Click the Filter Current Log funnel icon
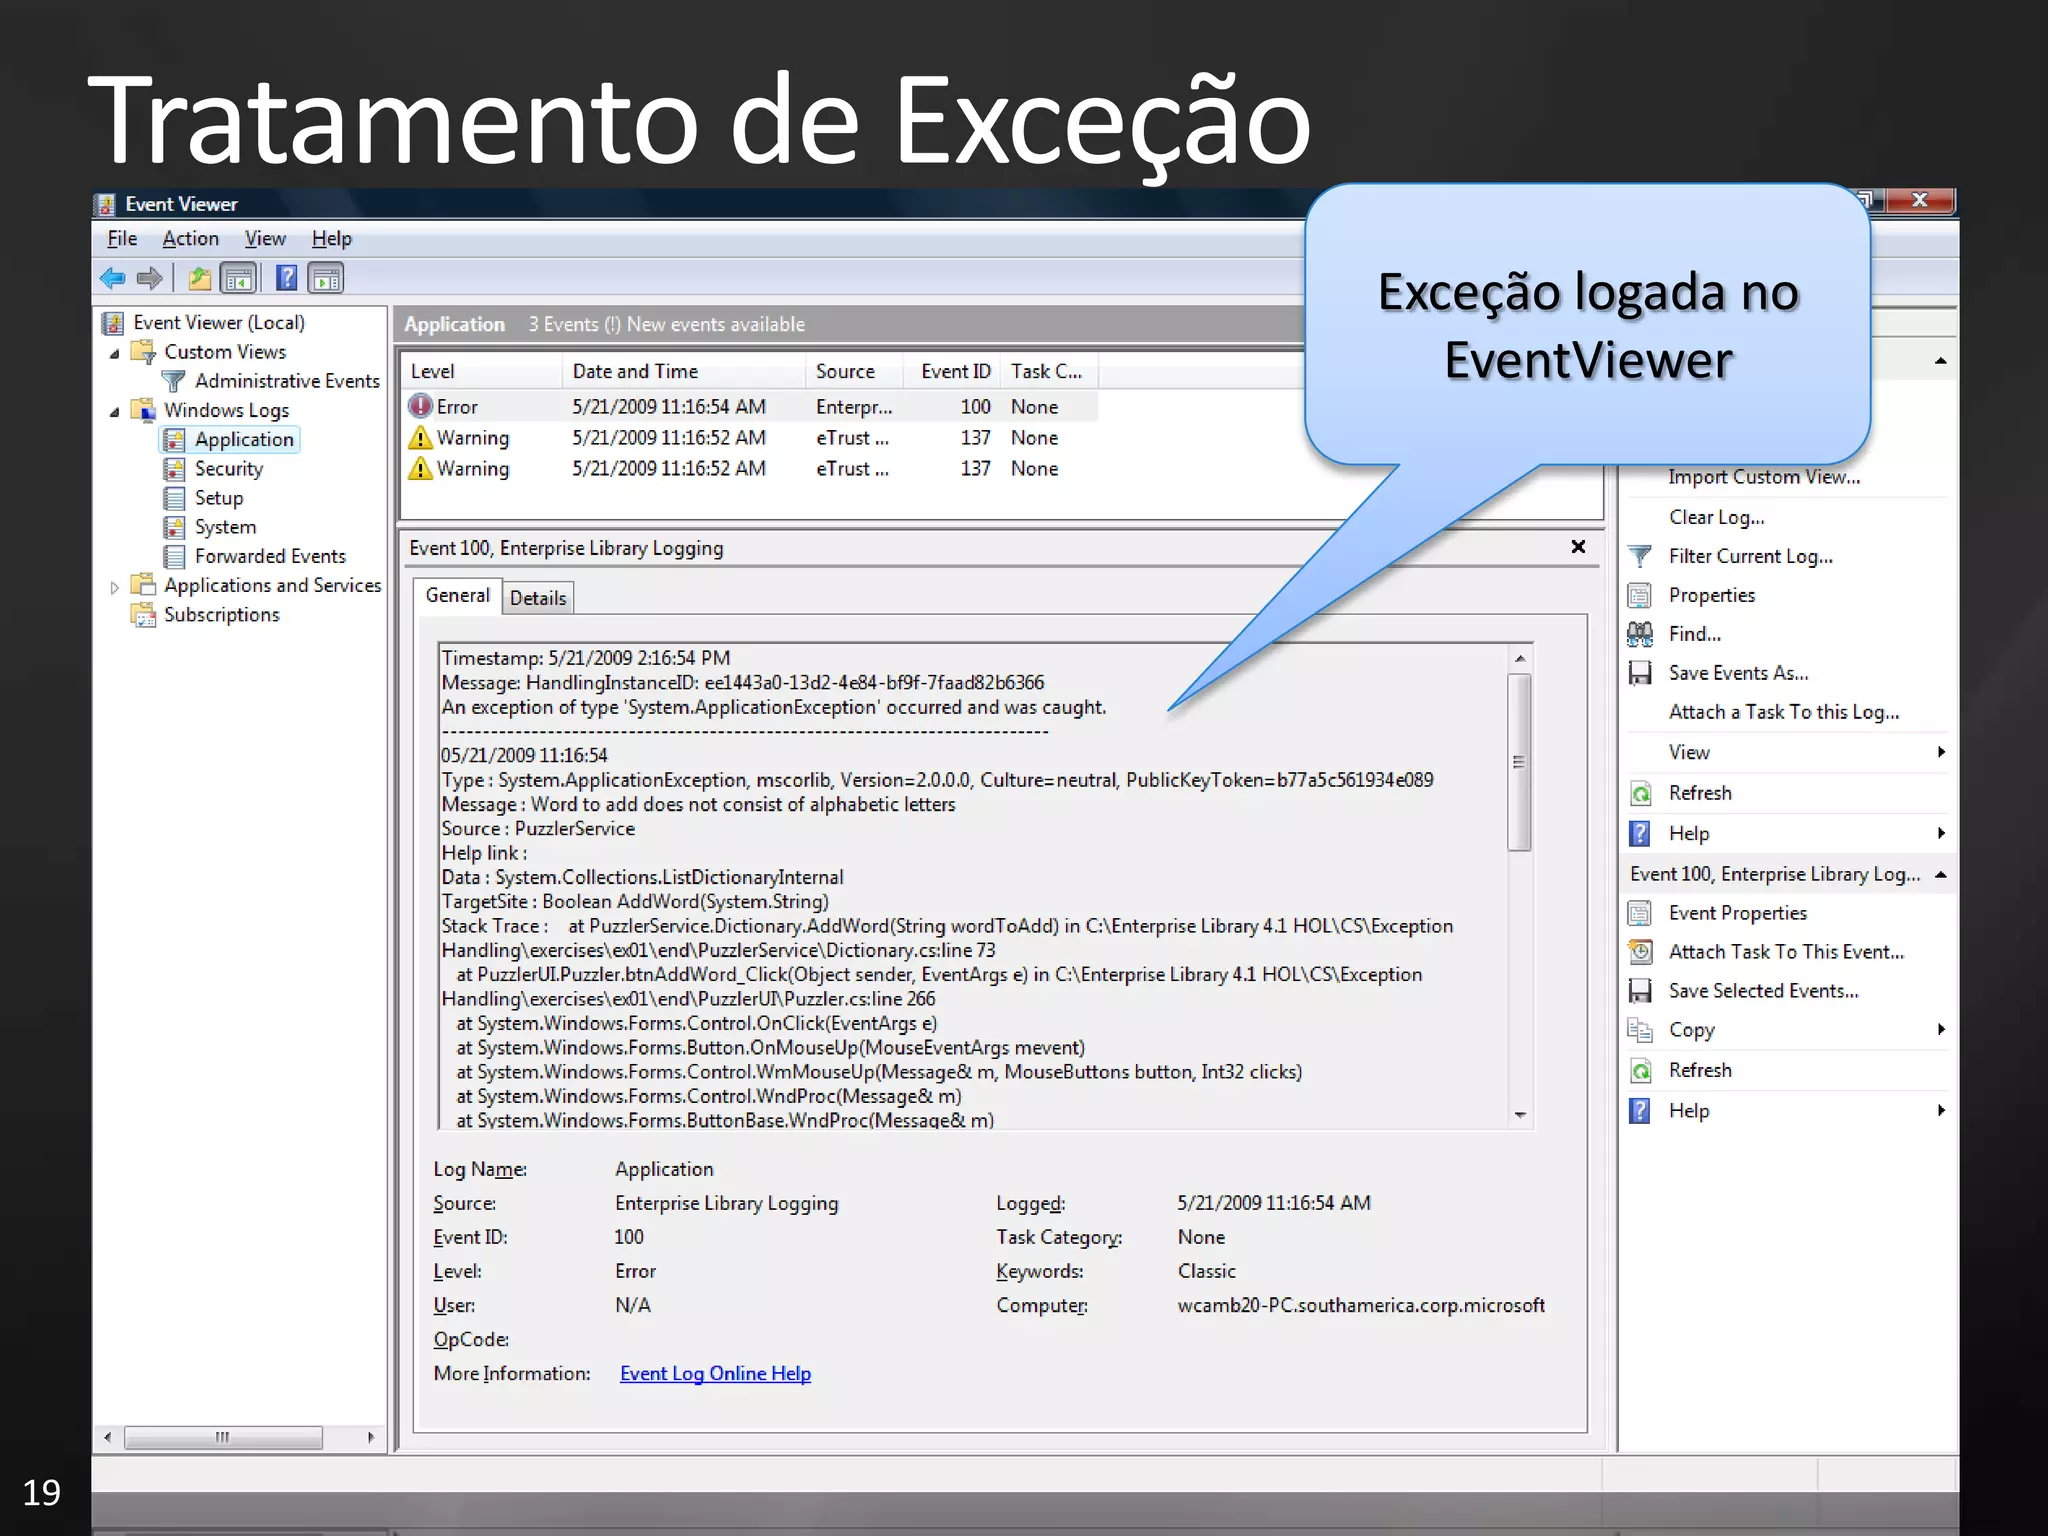This screenshot has height=1536, width=2048. coord(1640,556)
